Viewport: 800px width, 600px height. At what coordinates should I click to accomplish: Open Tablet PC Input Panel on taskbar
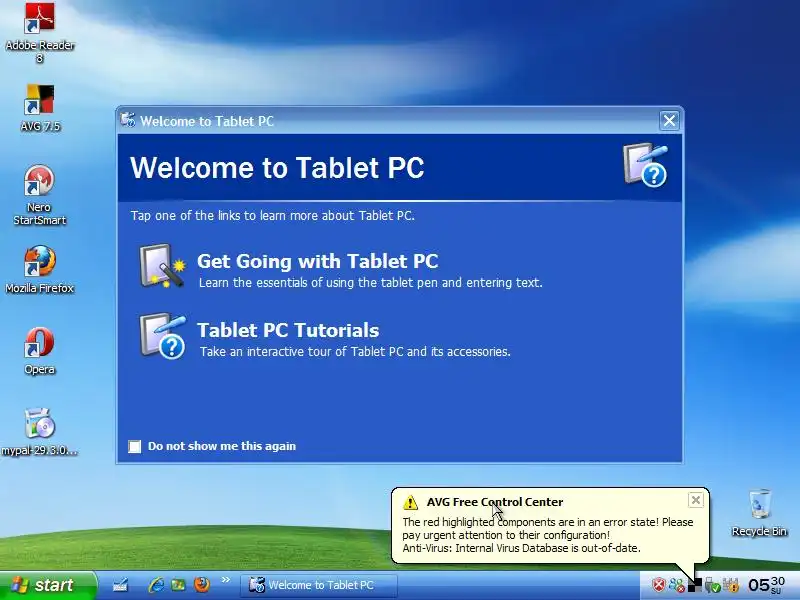120,585
